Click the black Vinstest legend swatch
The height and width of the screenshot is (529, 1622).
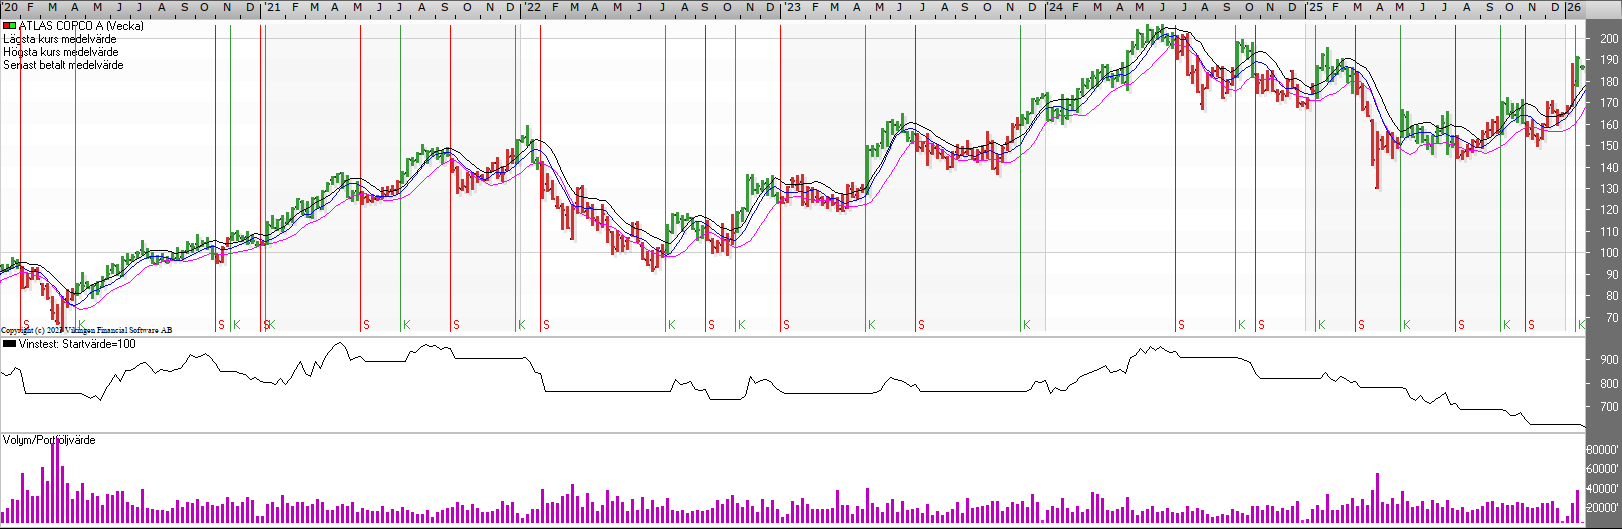coord(10,344)
